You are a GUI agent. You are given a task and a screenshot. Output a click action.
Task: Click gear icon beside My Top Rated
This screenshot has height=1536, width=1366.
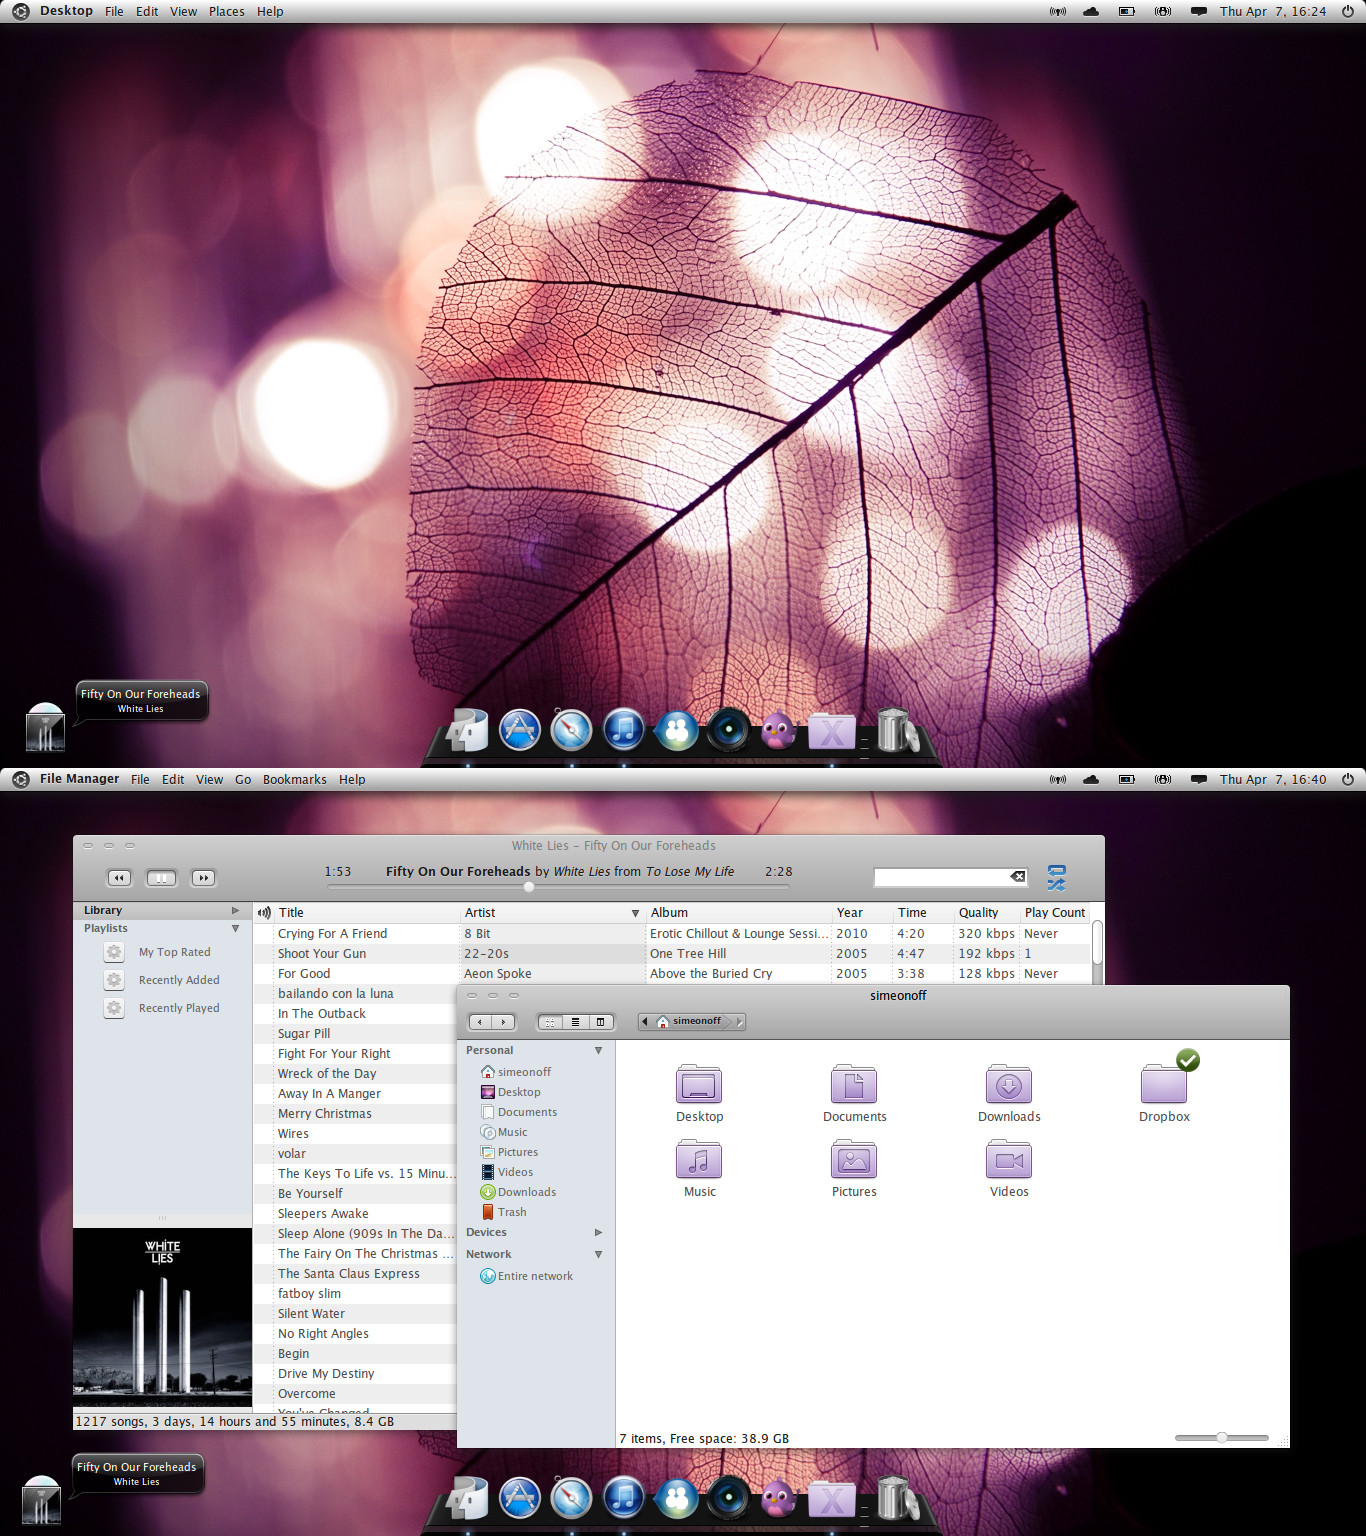point(114,952)
